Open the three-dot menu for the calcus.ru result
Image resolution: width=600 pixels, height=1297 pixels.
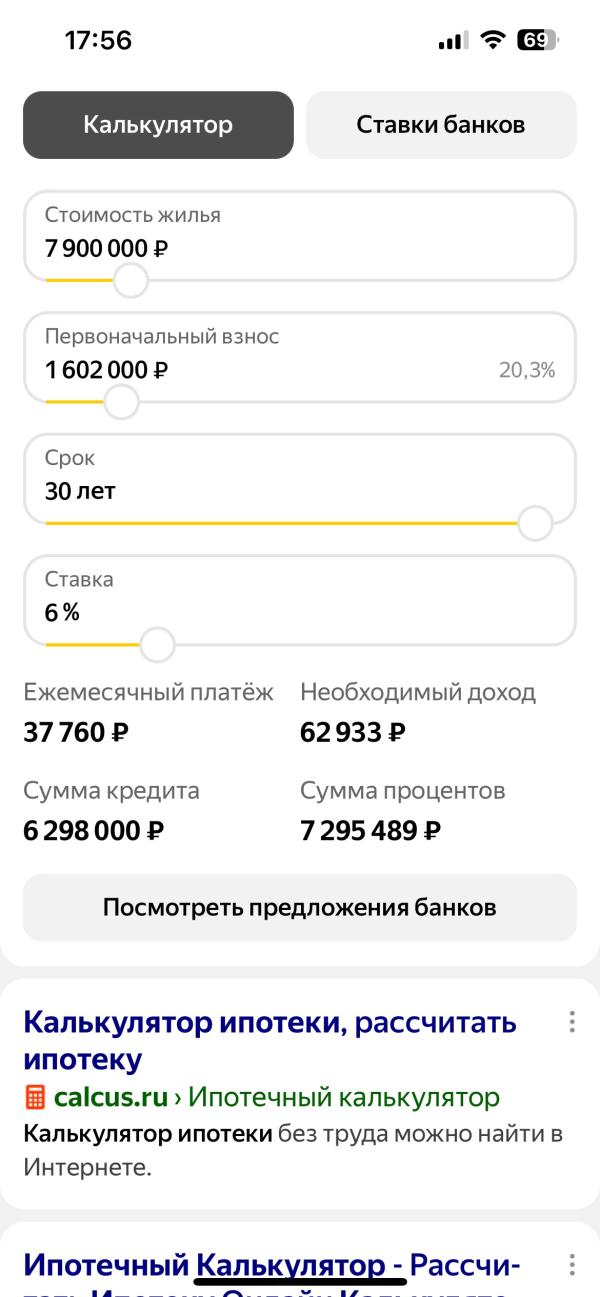pos(572,1021)
